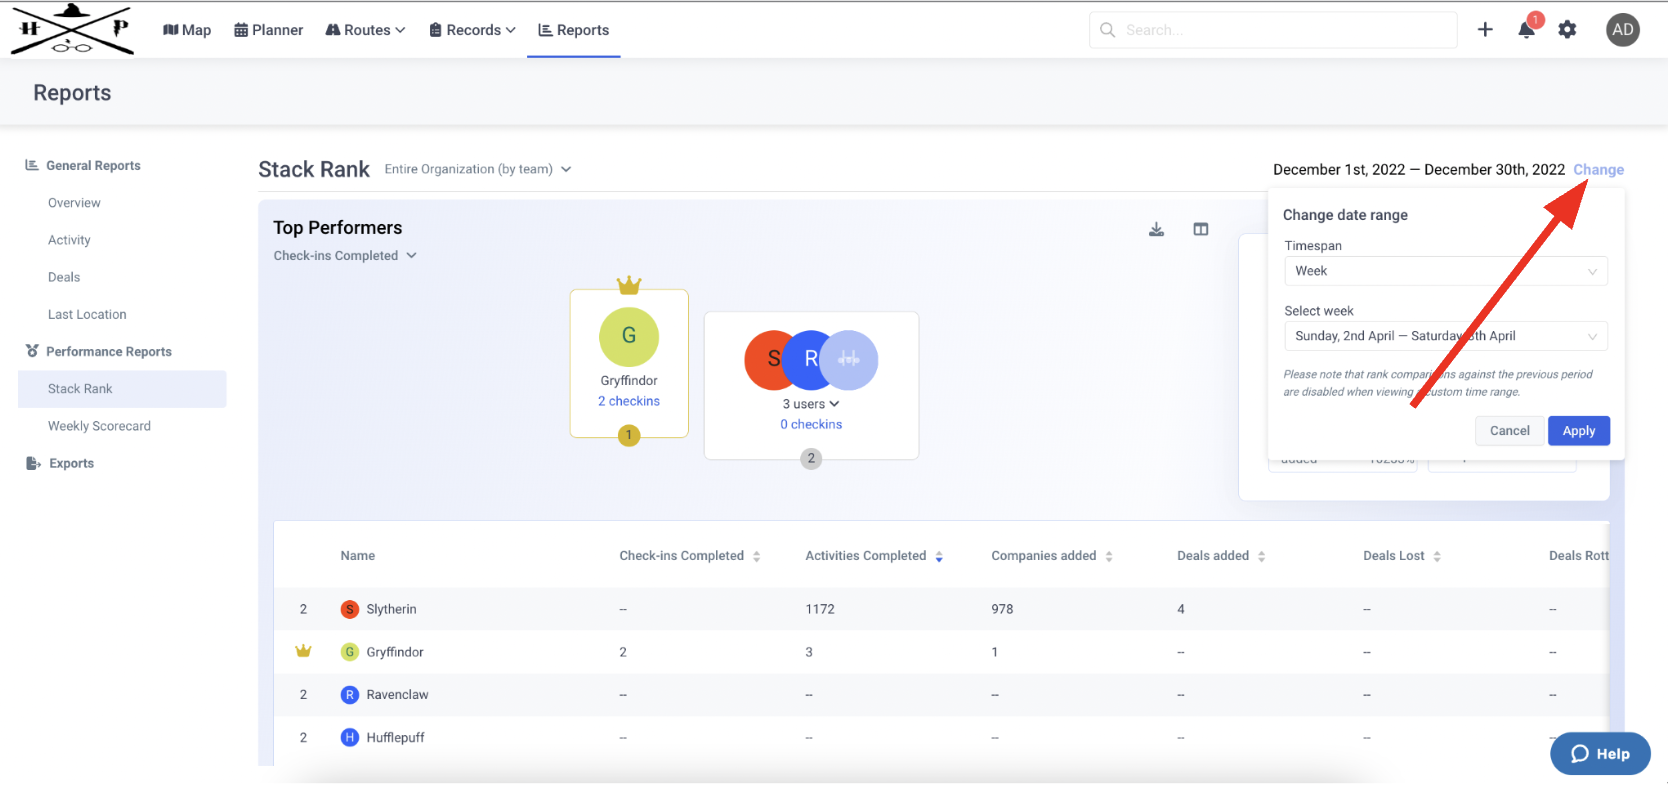Screen dimensions: 1668x796
Task: Open the Select week dropdown
Action: pyautogui.click(x=1446, y=336)
